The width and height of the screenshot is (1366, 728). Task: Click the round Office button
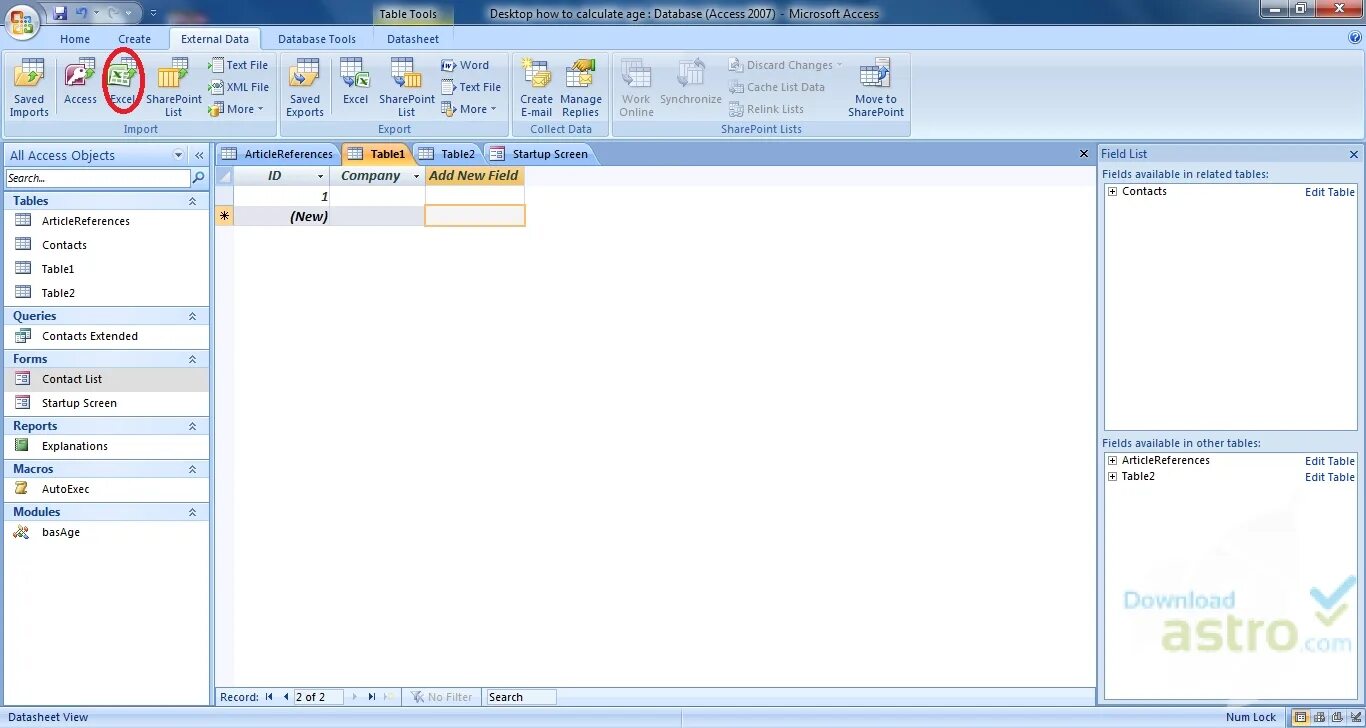(22, 20)
